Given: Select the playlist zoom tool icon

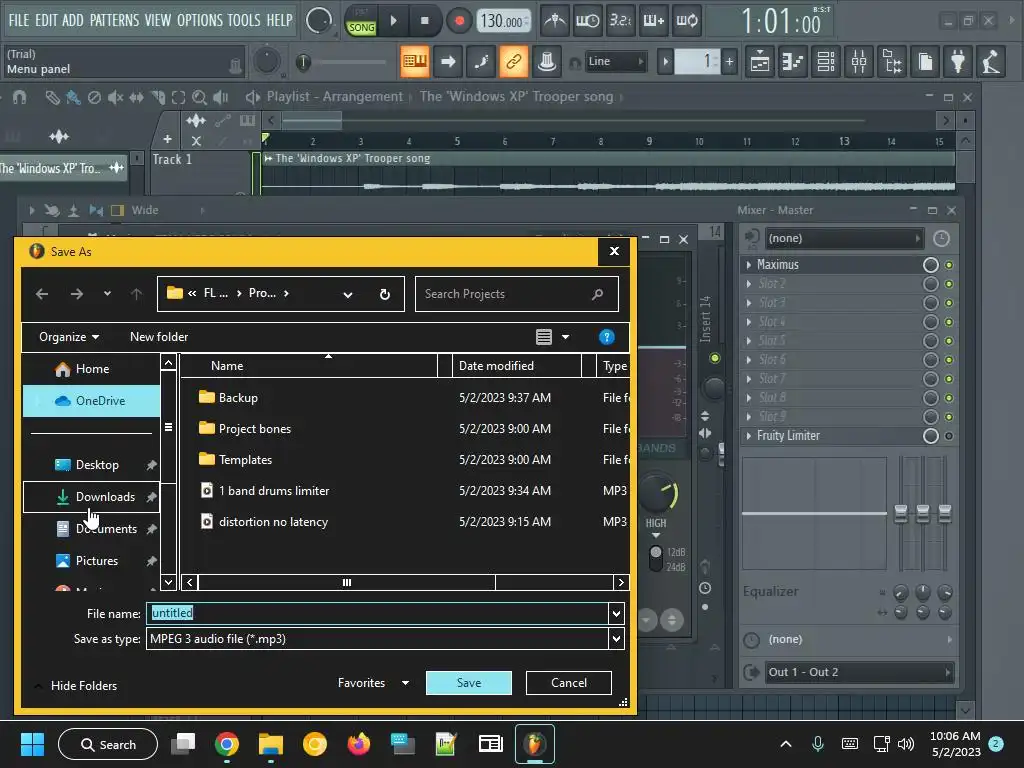Looking at the screenshot, I should click(x=200, y=97).
